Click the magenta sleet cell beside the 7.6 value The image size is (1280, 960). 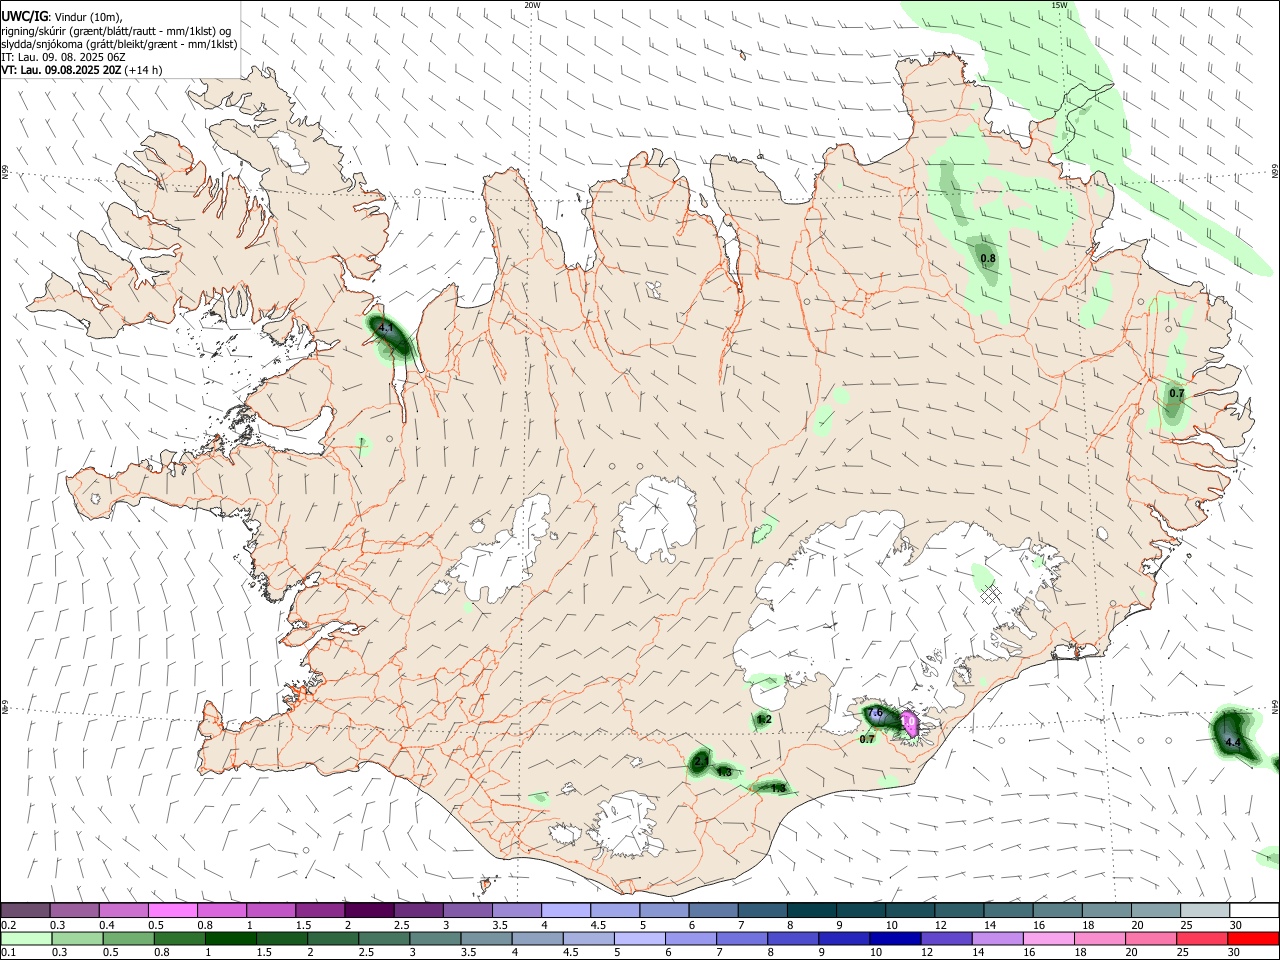point(910,723)
